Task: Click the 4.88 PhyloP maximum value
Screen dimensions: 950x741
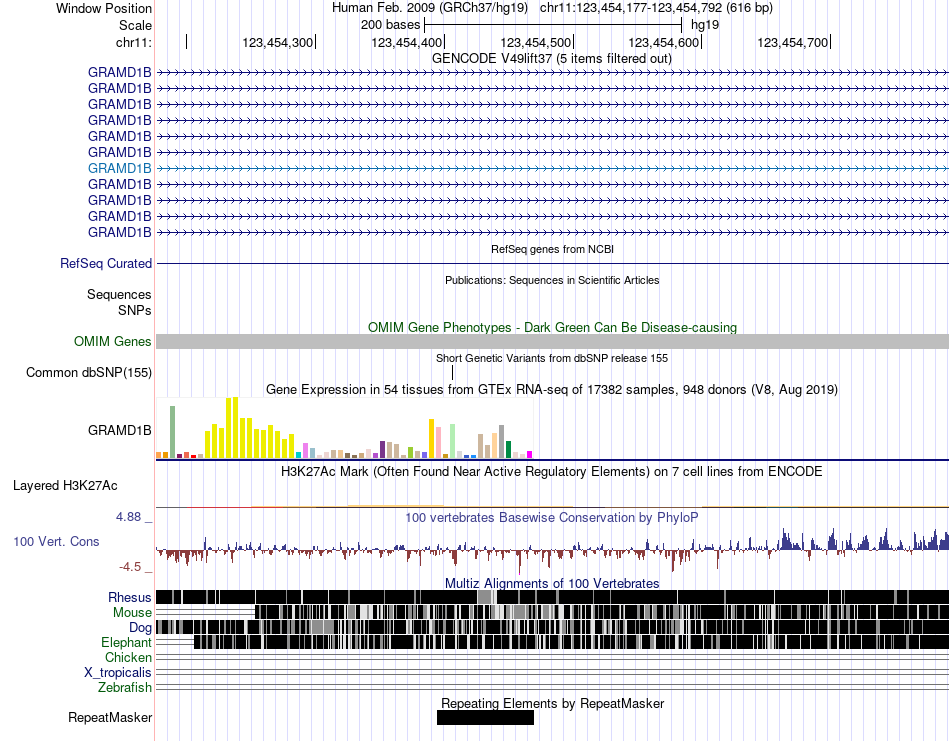Action: (x=128, y=517)
